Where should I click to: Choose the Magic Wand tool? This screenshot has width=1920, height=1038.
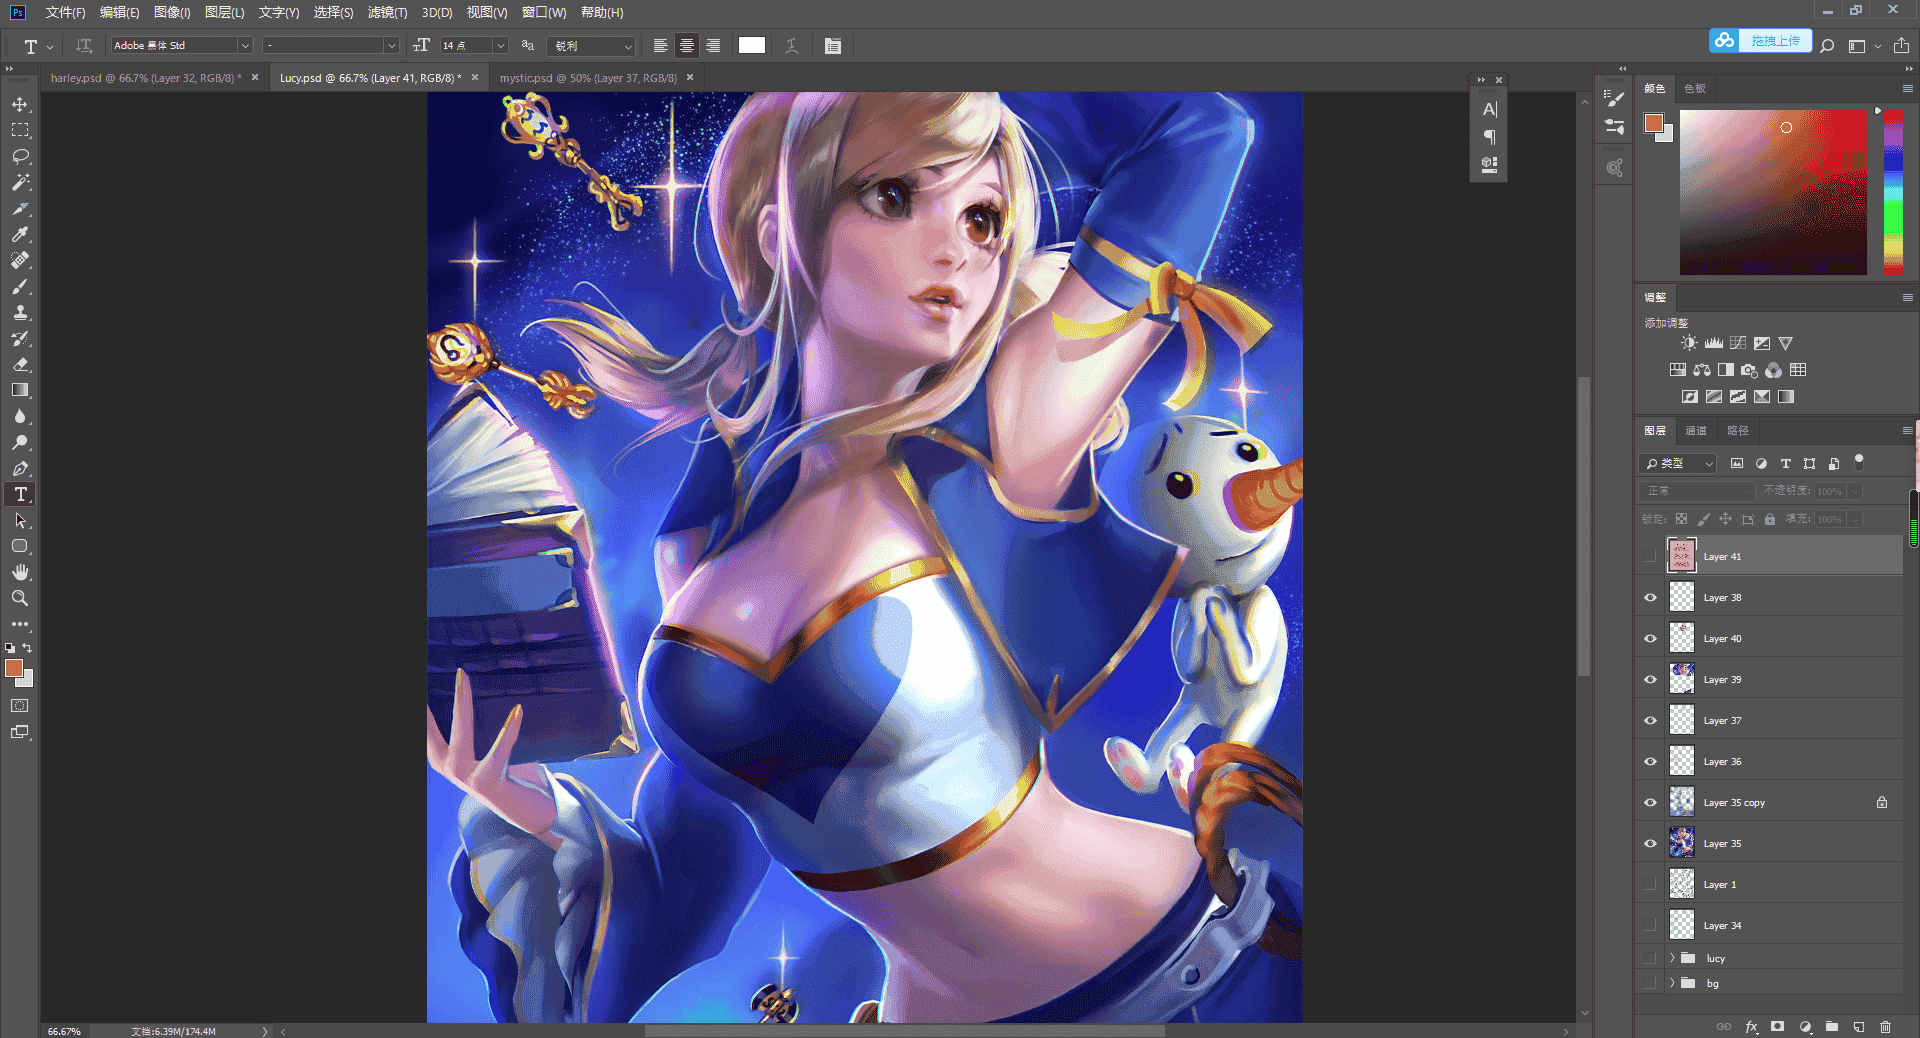20,182
